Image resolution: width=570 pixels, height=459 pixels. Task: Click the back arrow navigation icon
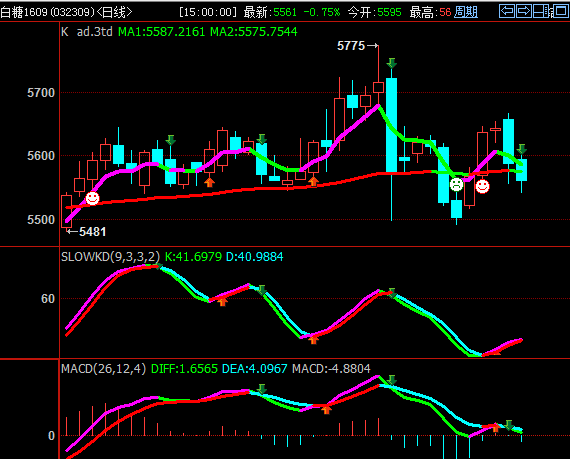click(507, 11)
